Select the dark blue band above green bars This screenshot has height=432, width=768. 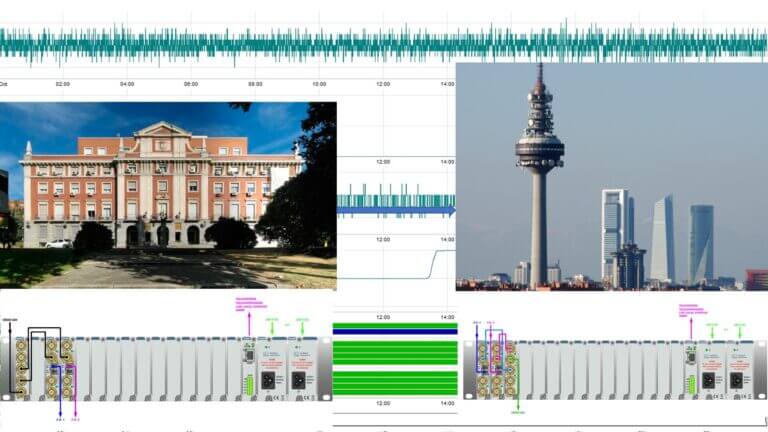394,328
